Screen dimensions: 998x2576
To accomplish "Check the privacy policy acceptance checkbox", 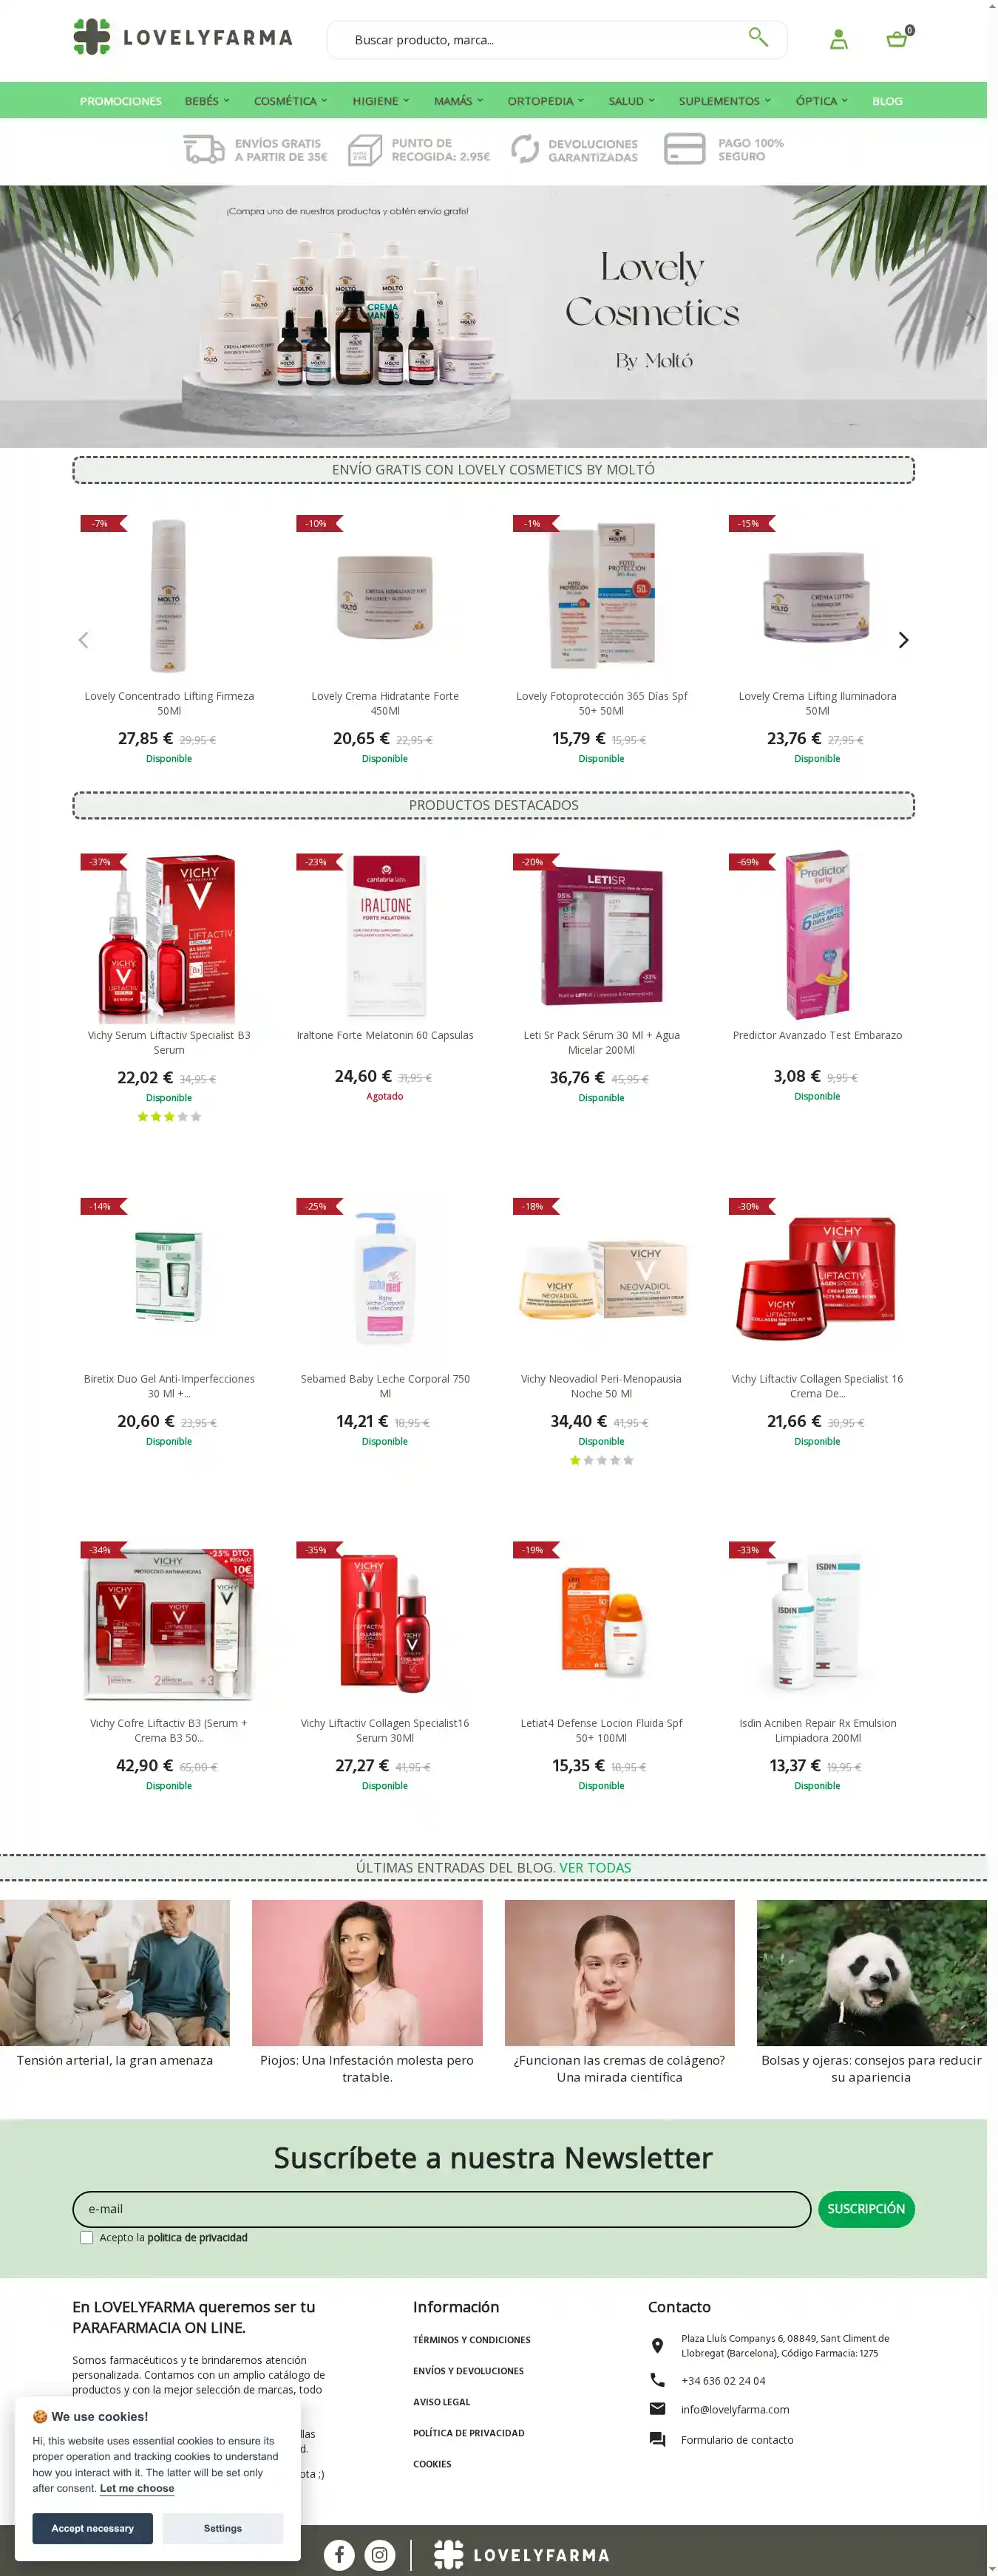I will (x=87, y=2237).
